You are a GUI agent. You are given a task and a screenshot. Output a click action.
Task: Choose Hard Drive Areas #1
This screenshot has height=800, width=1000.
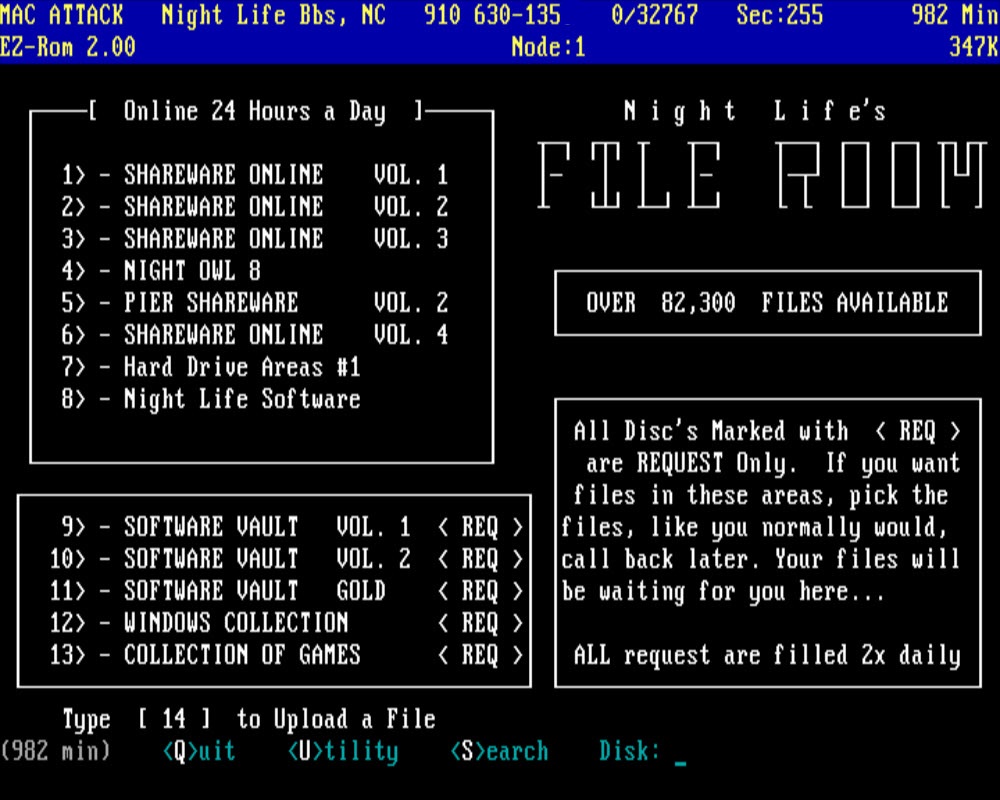tap(241, 367)
